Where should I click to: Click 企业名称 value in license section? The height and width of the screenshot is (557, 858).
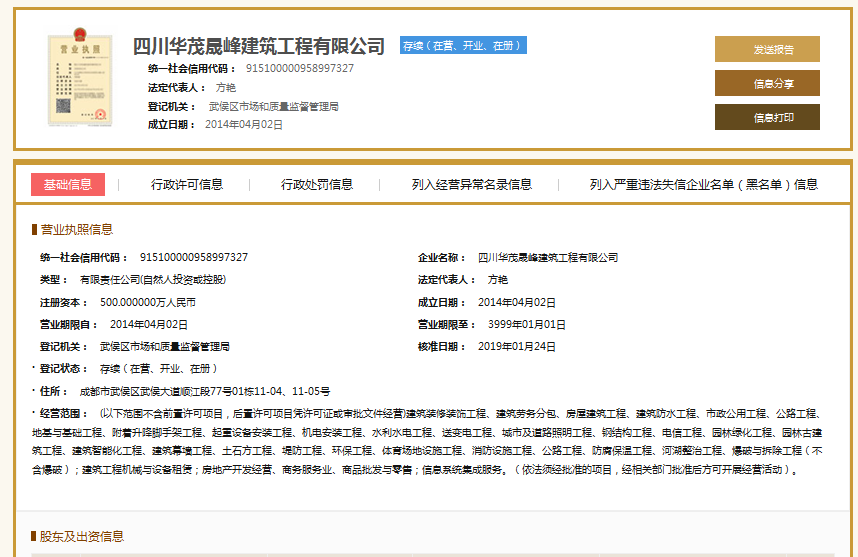pyautogui.click(x=548, y=257)
